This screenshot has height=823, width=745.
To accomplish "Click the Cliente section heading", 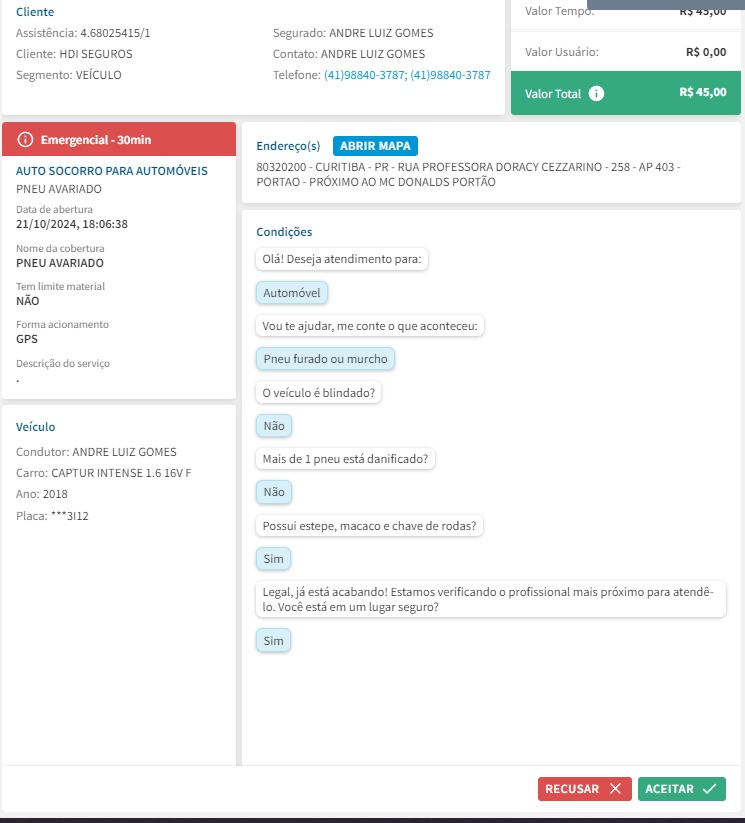I will (x=35, y=12).
